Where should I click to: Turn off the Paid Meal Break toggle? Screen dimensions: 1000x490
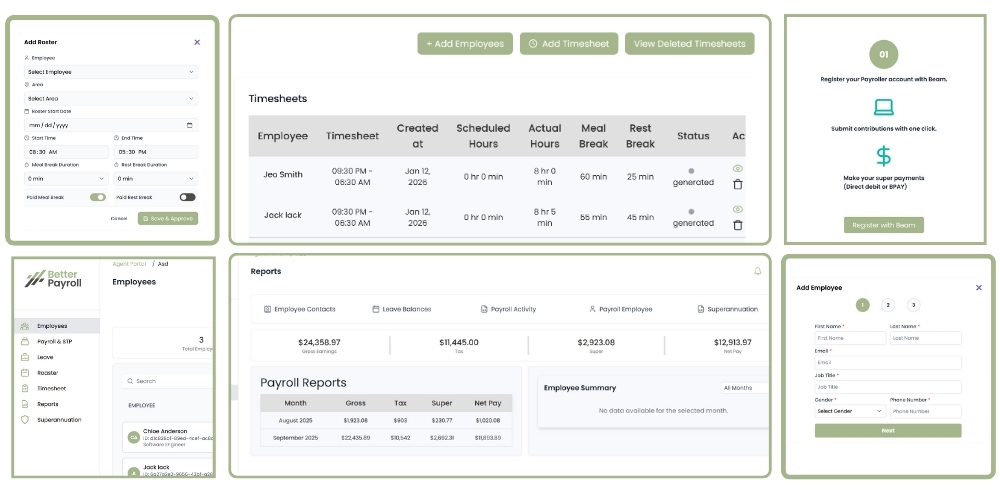point(98,197)
